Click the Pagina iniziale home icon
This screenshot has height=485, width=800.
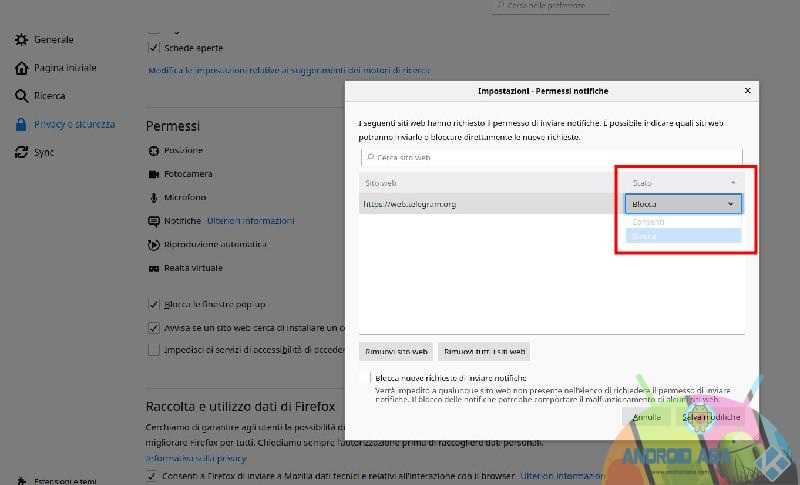tap(21, 68)
